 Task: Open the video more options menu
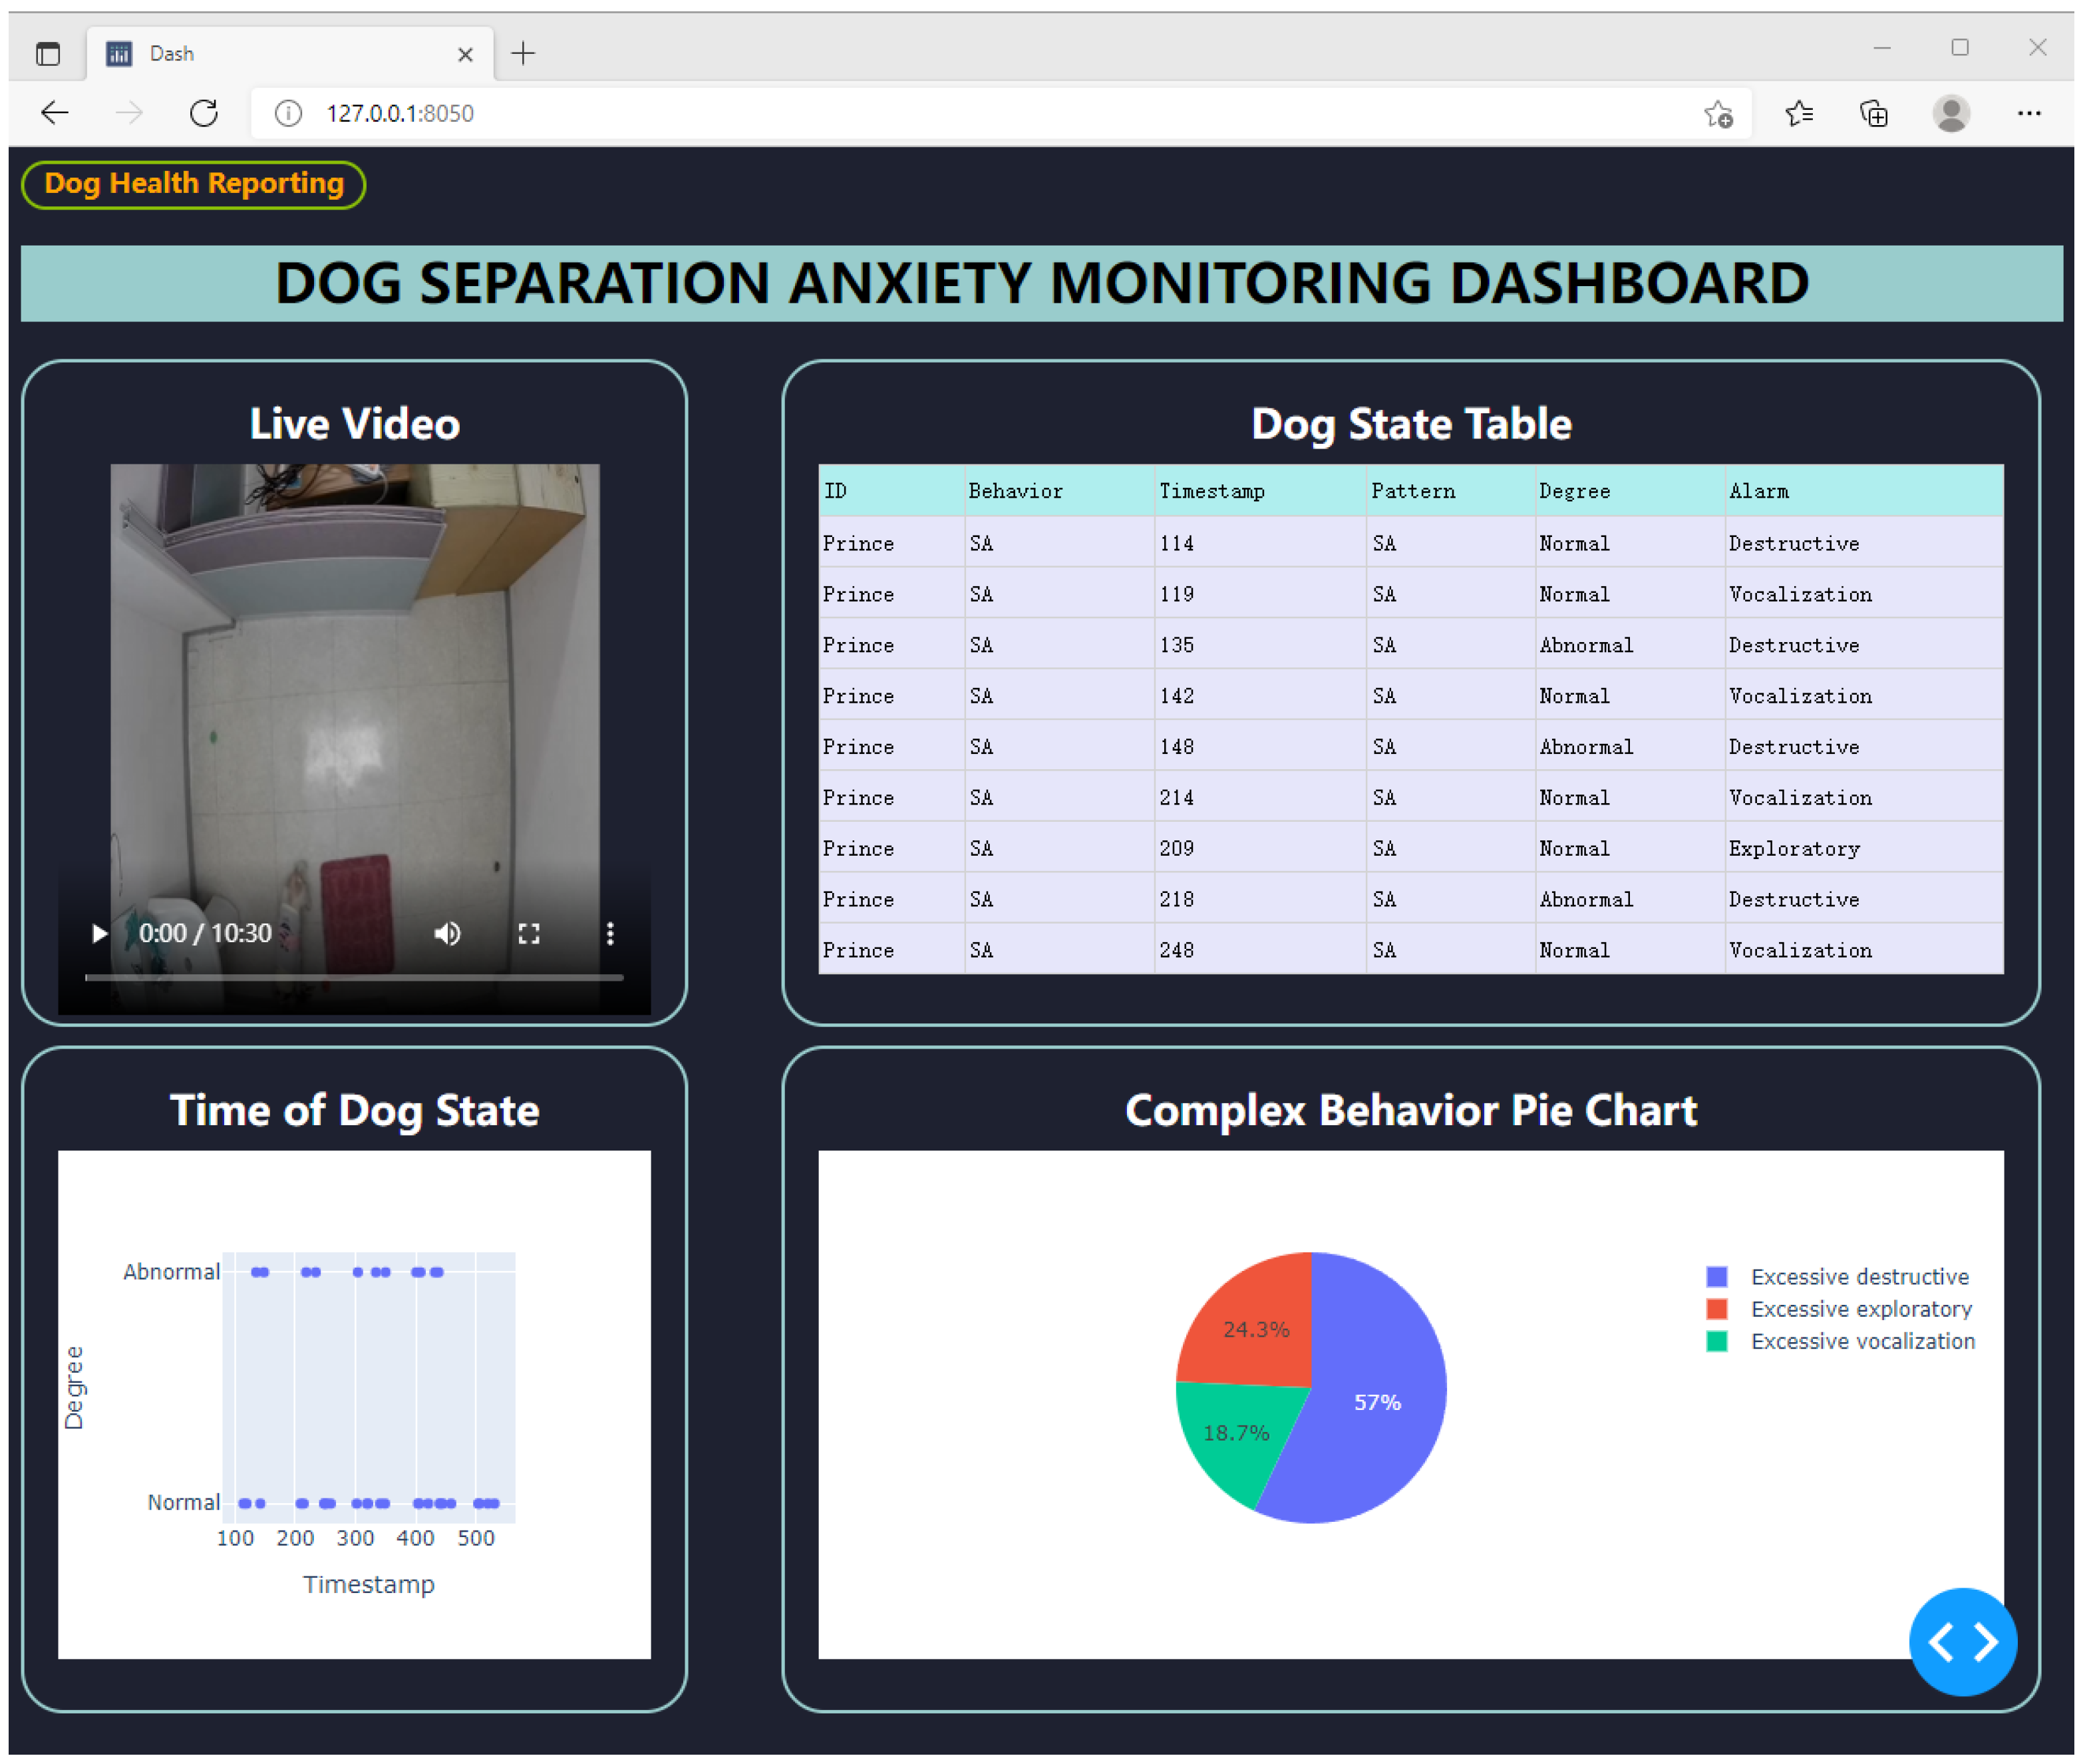click(x=610, y=933)
